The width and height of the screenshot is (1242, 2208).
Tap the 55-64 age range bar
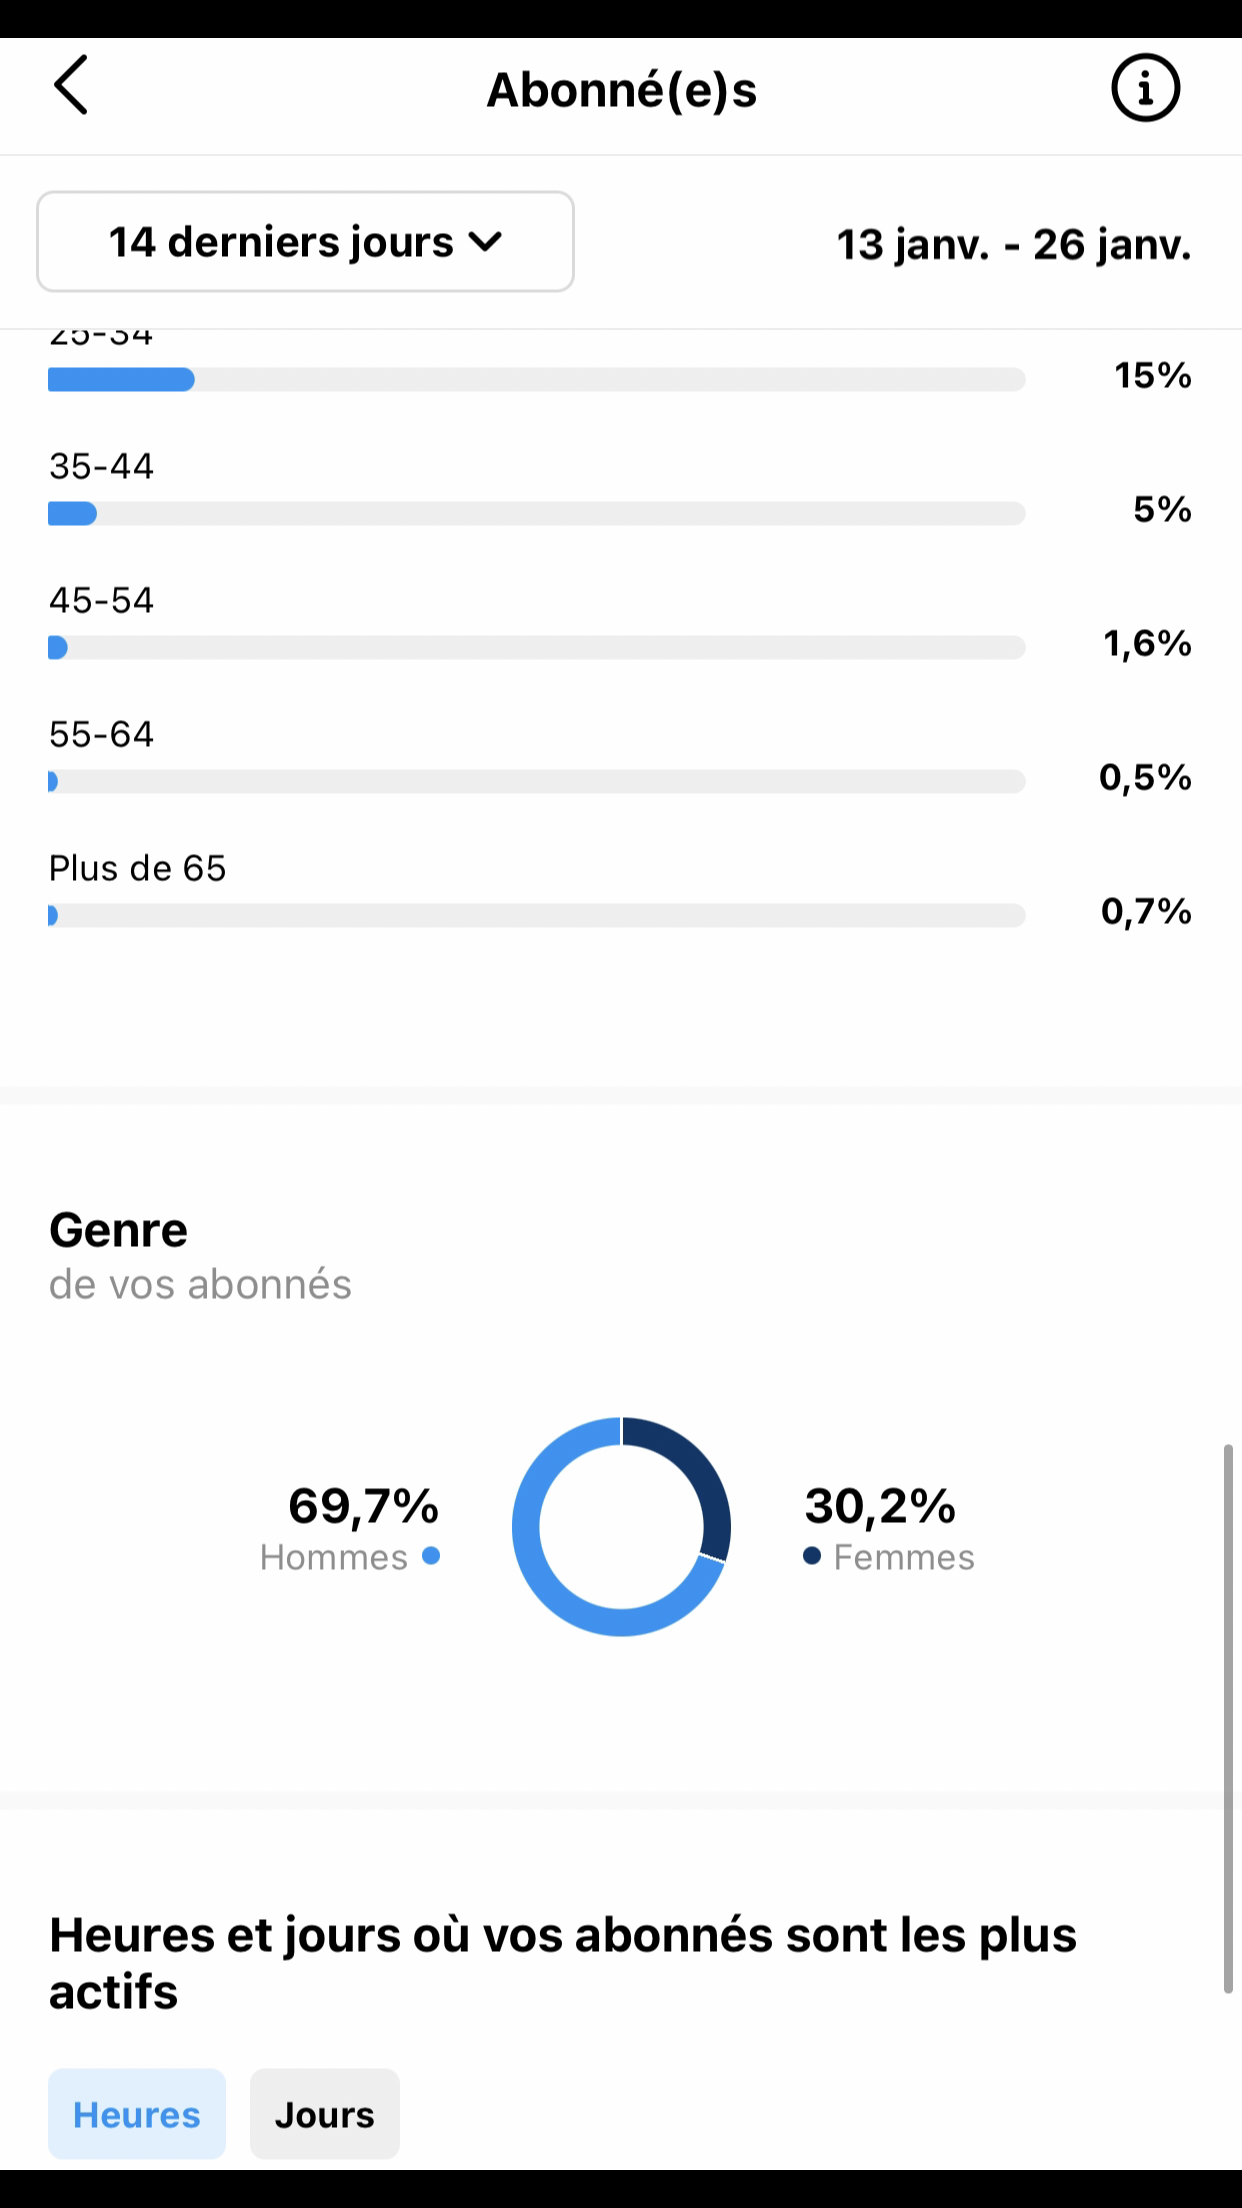[536, 782]
